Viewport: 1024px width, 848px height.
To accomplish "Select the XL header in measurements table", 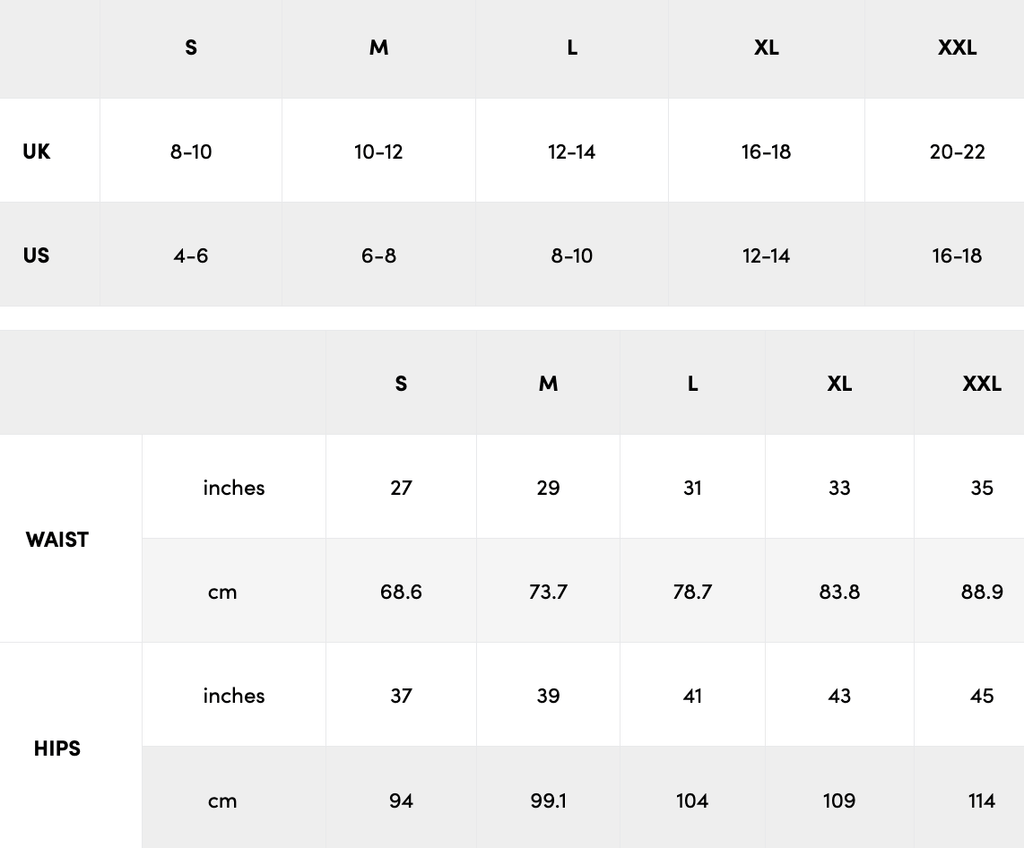I will [x=839, y=383].
